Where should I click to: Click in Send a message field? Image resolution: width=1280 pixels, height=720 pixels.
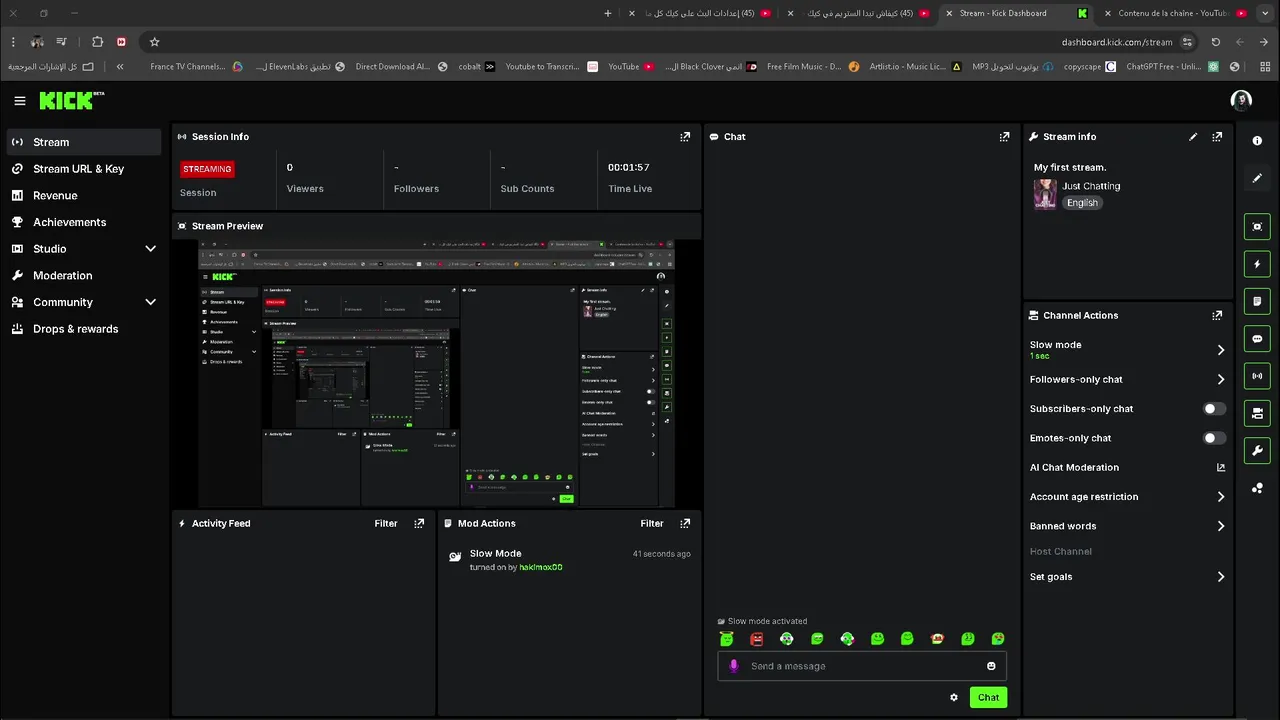(862, 666)
